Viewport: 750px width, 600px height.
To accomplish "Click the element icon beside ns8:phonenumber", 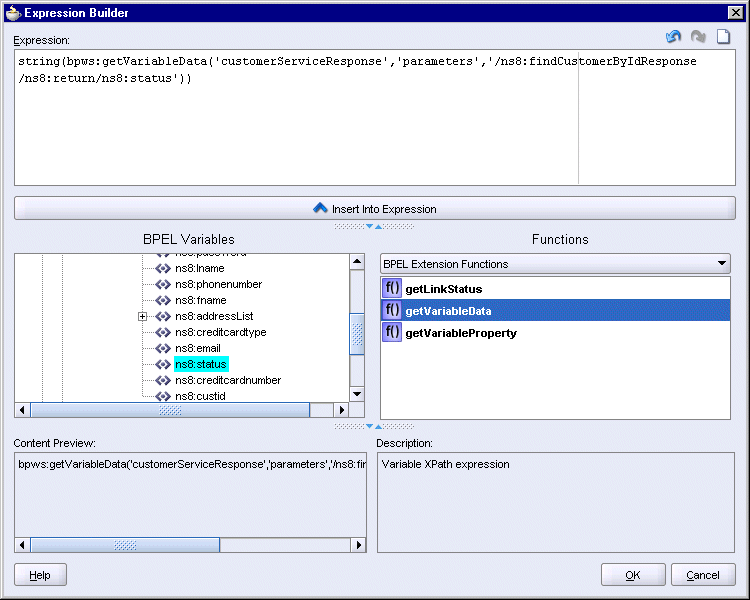I will 163,284.
